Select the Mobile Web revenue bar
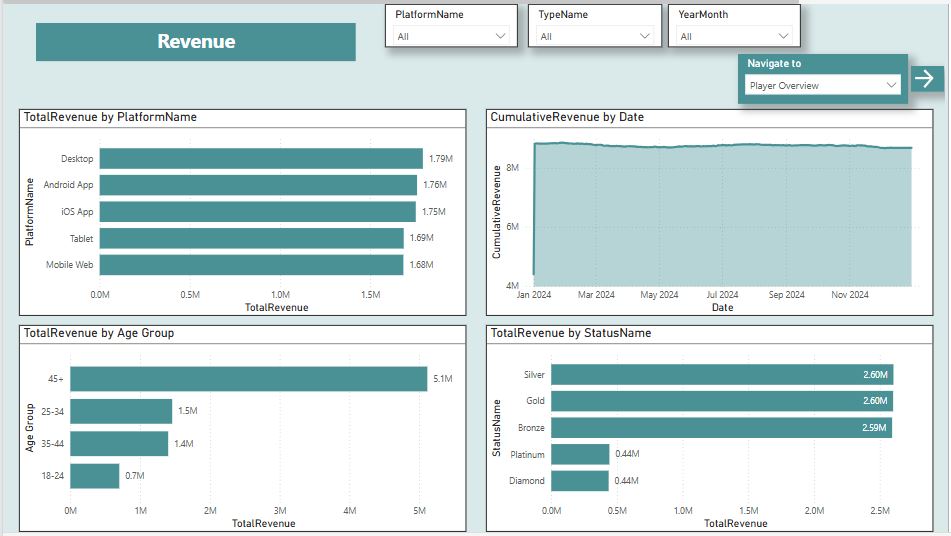The width and height of the screenshot is (951, 536). [x=251, y=265]
